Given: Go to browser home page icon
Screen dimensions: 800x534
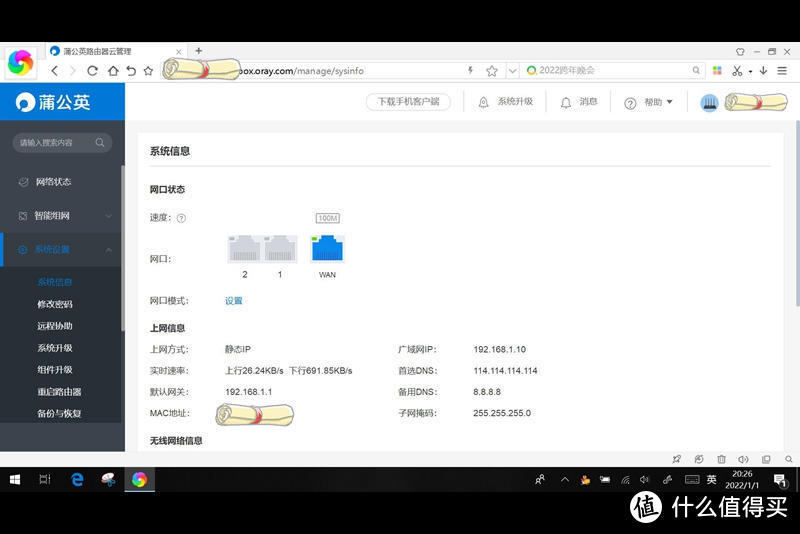Looking at the screenshot, I should (x=113, y=71).
